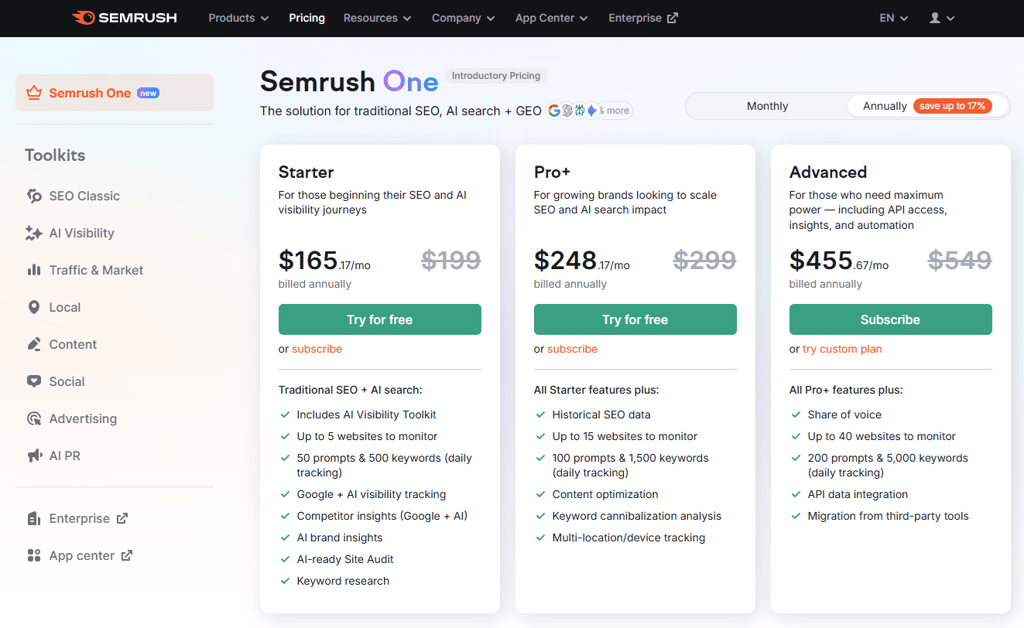Screen dimensions: 1024x628
Task: Click Try for free on Pro+ plan
Action: (635, 319)
